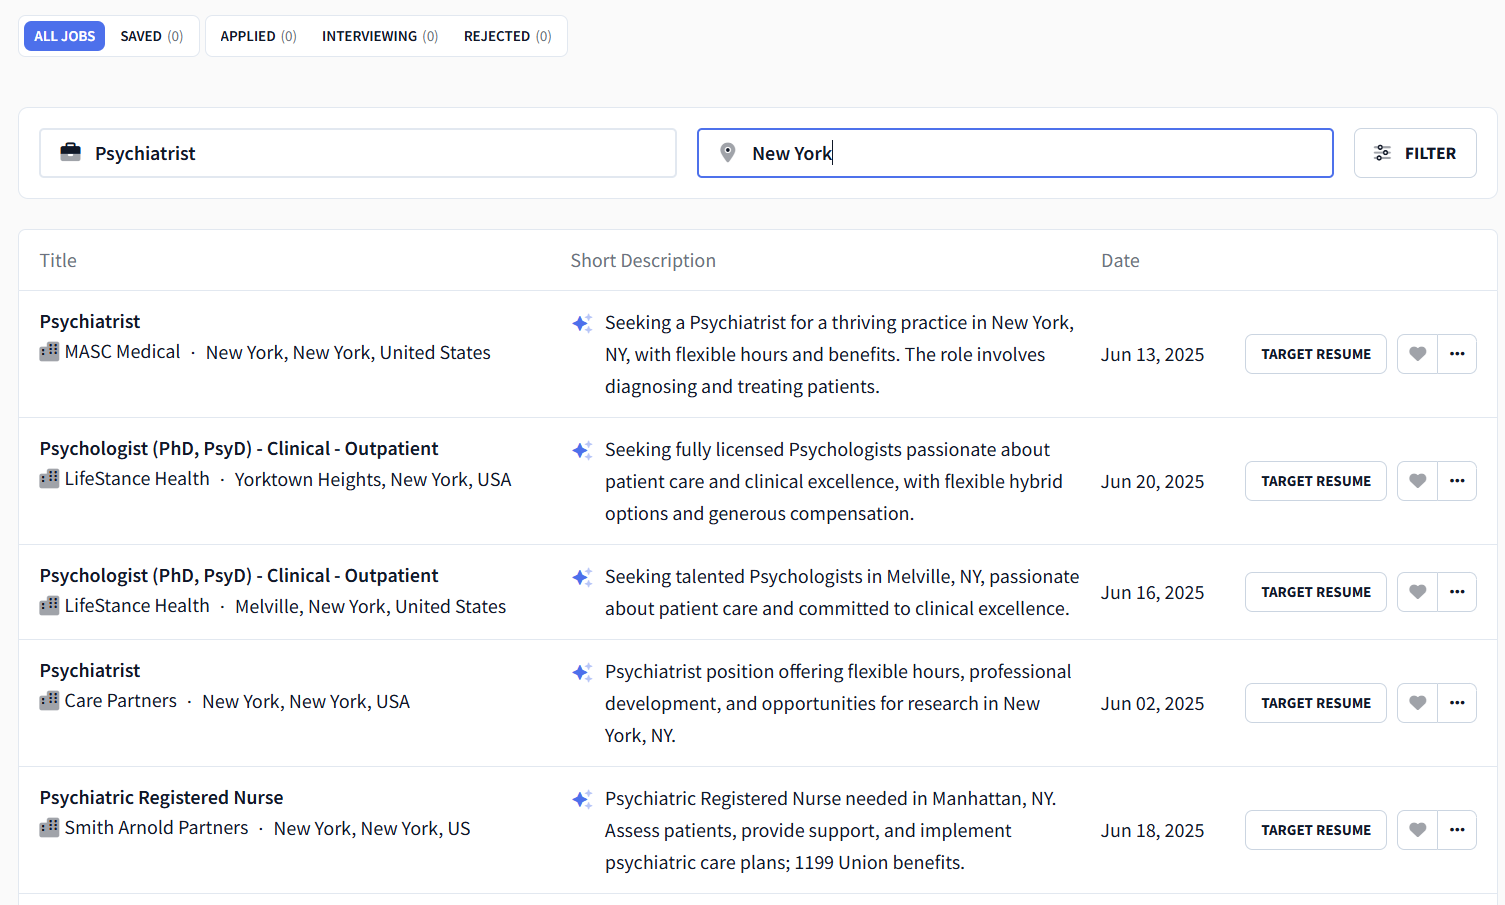Click inside the New York location input field
Viewport: 1505px width, 905px height.
click(x=1000, y=152)
